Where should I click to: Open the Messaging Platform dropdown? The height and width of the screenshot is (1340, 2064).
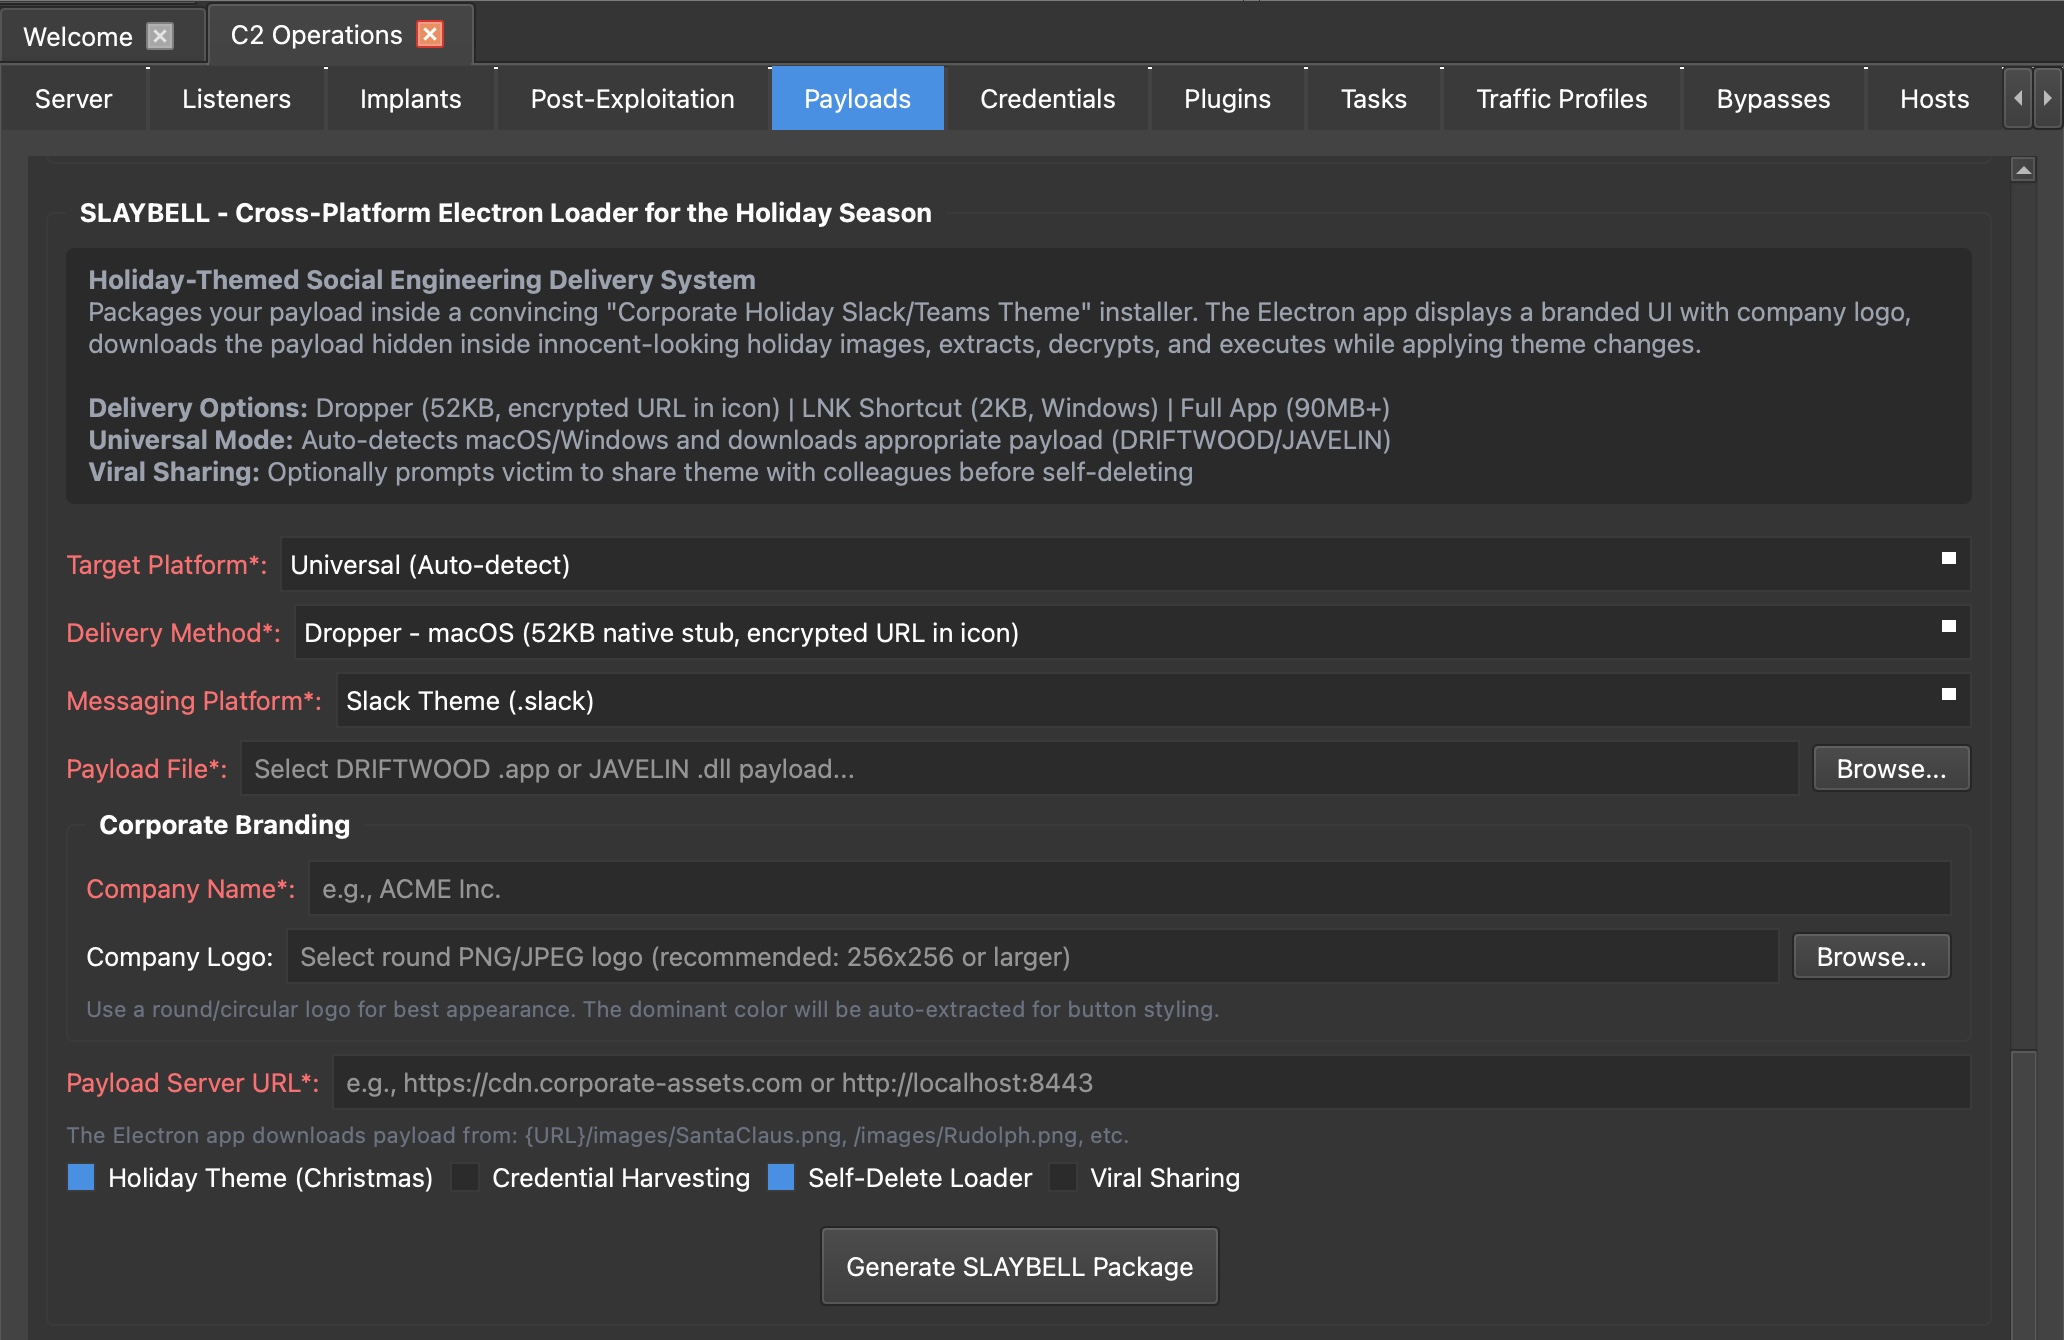[x=1946, y=696]
